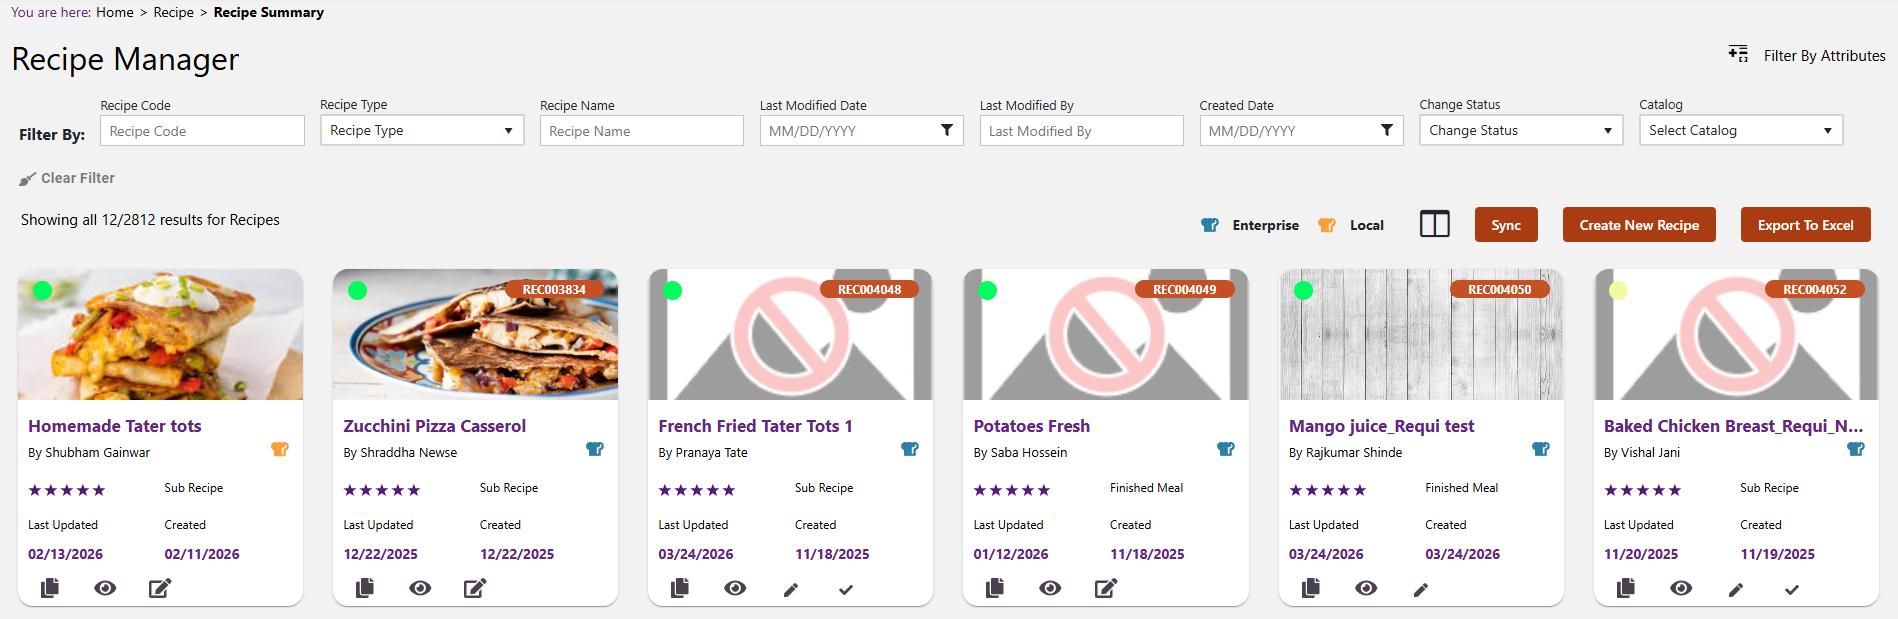Focus the Recipe Name input field
This screenshot has width=1898, height=619.
(x=642, y=131)
